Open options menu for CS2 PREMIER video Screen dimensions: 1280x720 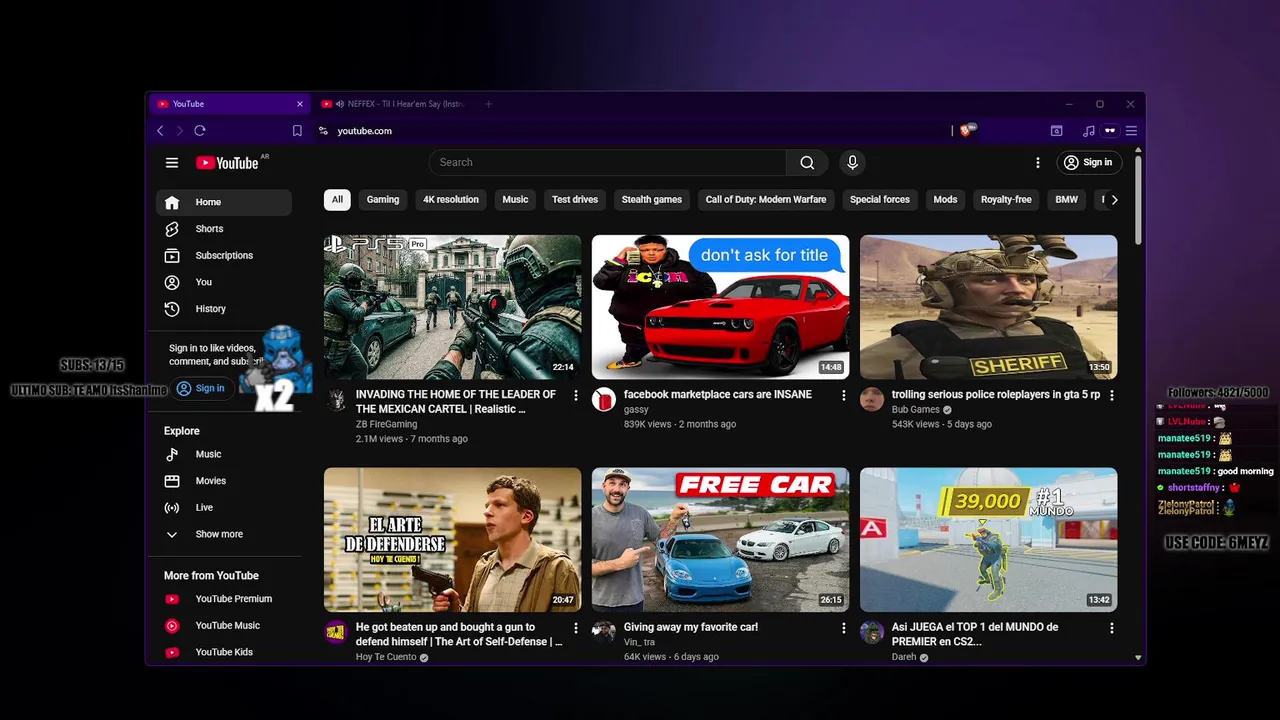coord(1111,629)
